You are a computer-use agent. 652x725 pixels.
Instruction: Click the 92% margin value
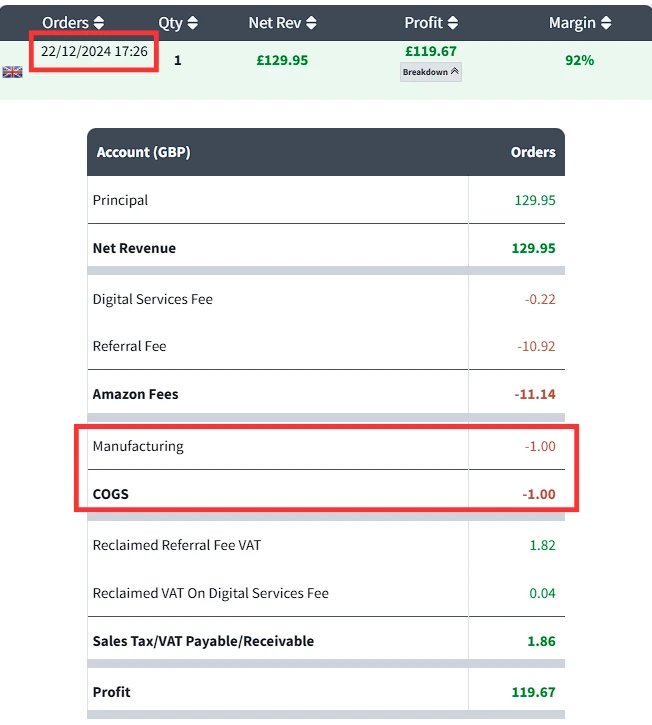[x=579, y=60]
